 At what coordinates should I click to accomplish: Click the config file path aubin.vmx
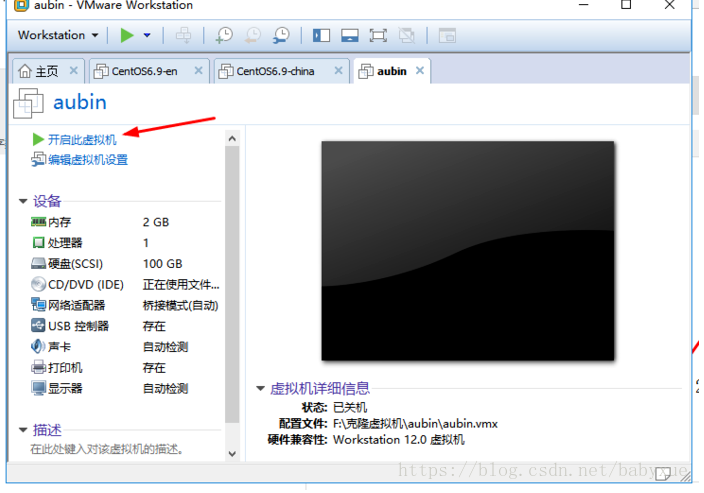415,423
